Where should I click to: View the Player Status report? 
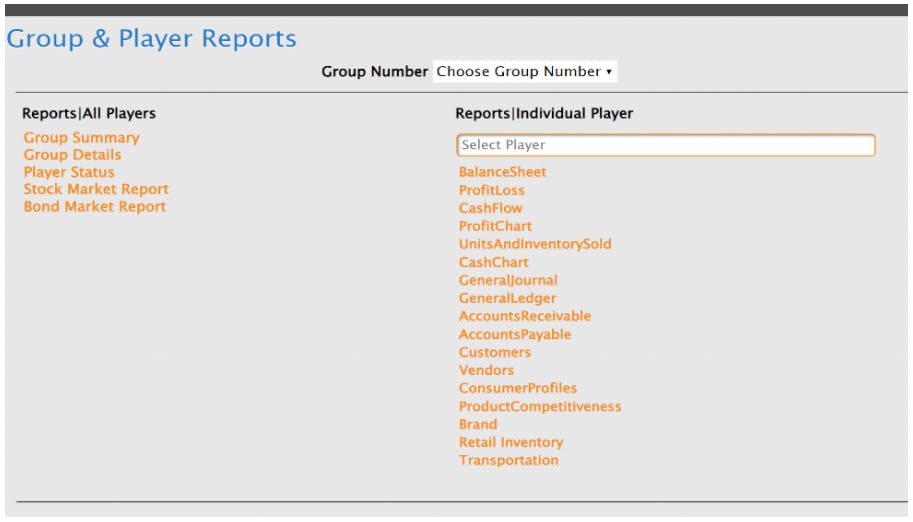69,172
